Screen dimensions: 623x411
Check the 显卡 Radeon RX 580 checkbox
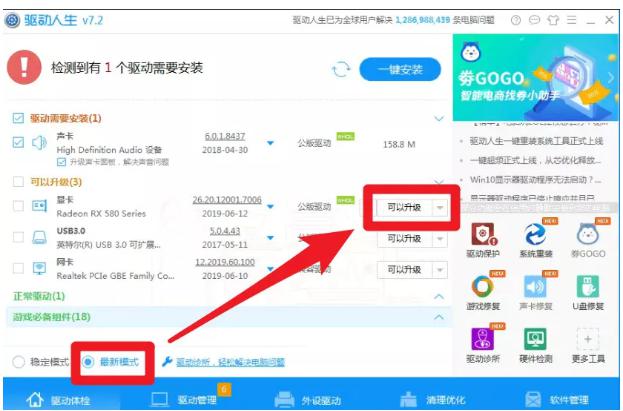click(18, 206)
